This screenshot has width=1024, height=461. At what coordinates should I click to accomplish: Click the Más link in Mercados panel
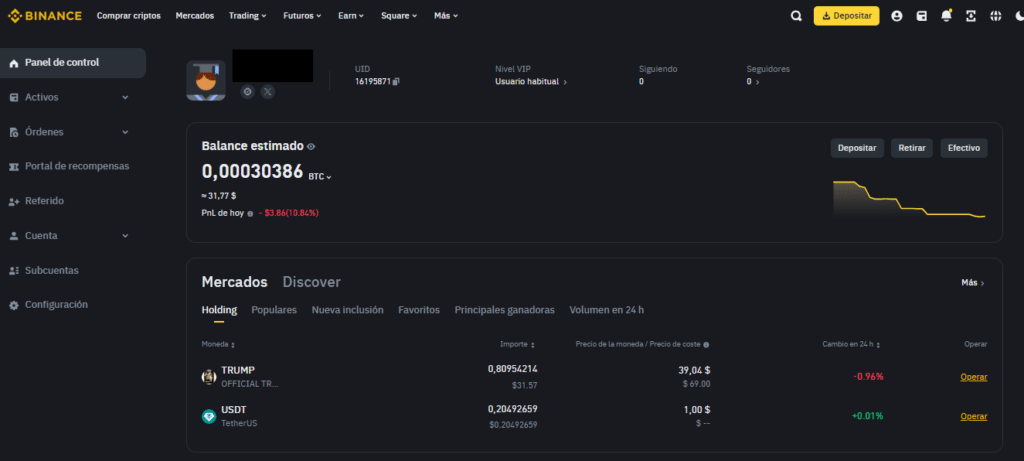pos(973,283)
